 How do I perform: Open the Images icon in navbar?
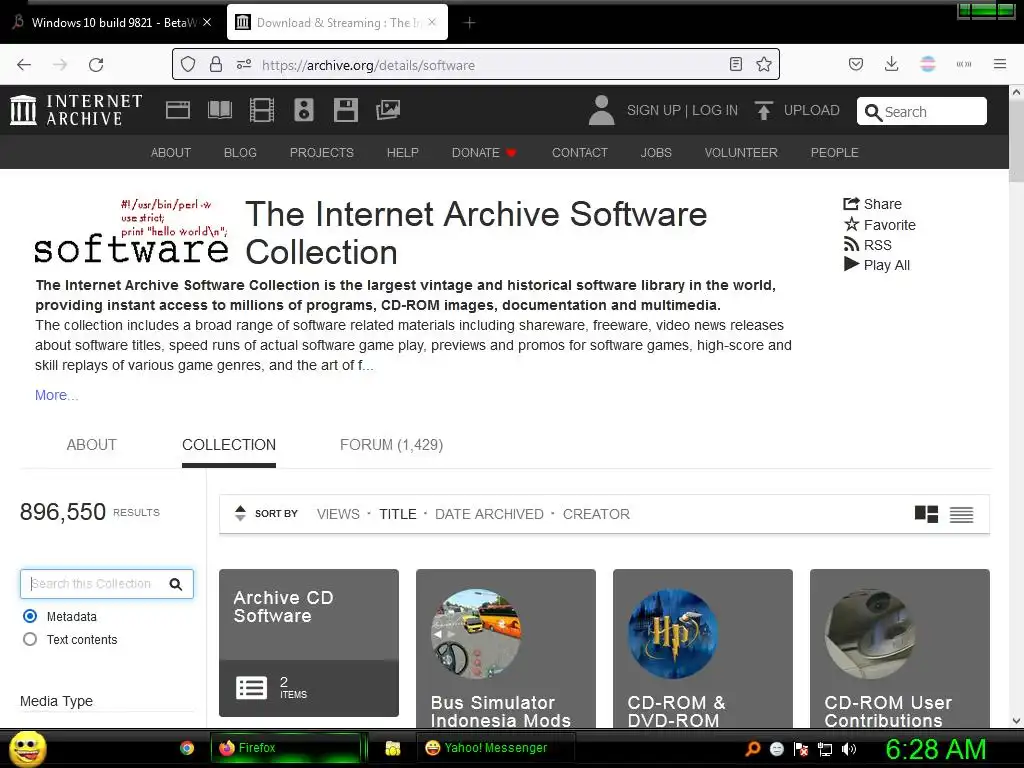[388, 110]
